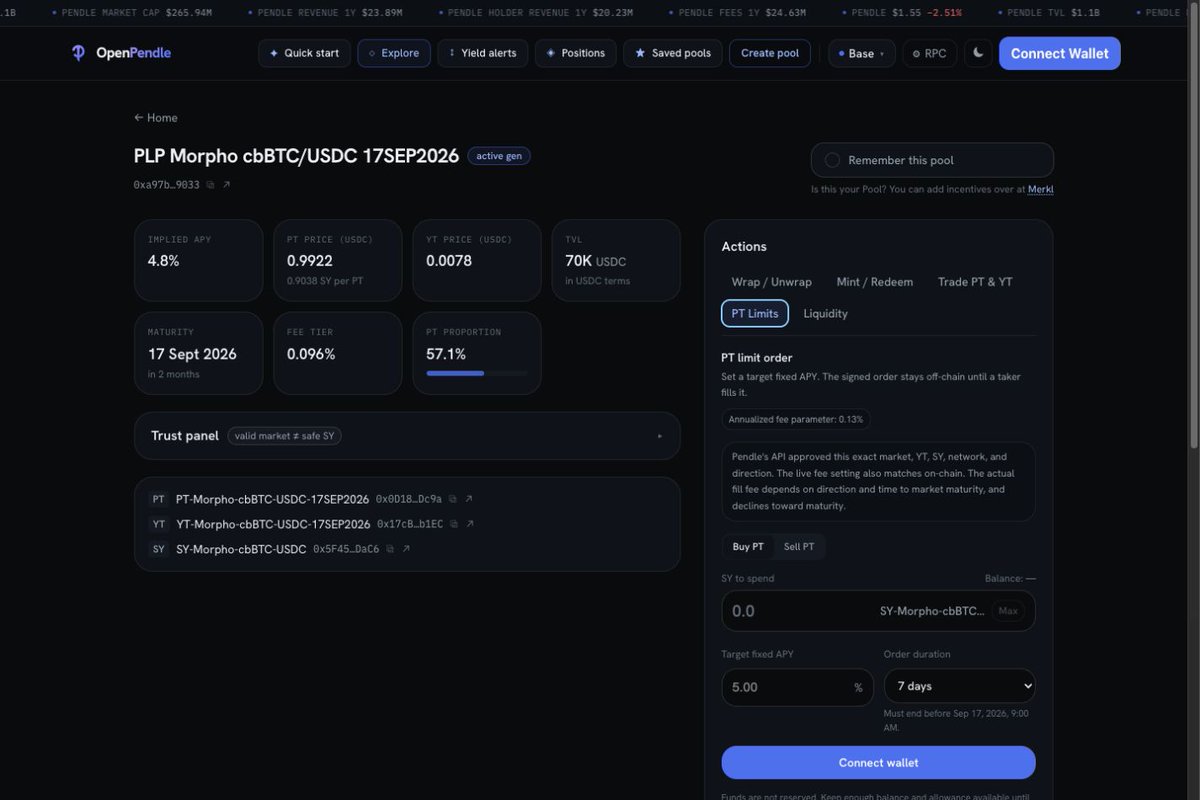
Task: Switch to Wrap / Unwrap tab
Action: 771,282
